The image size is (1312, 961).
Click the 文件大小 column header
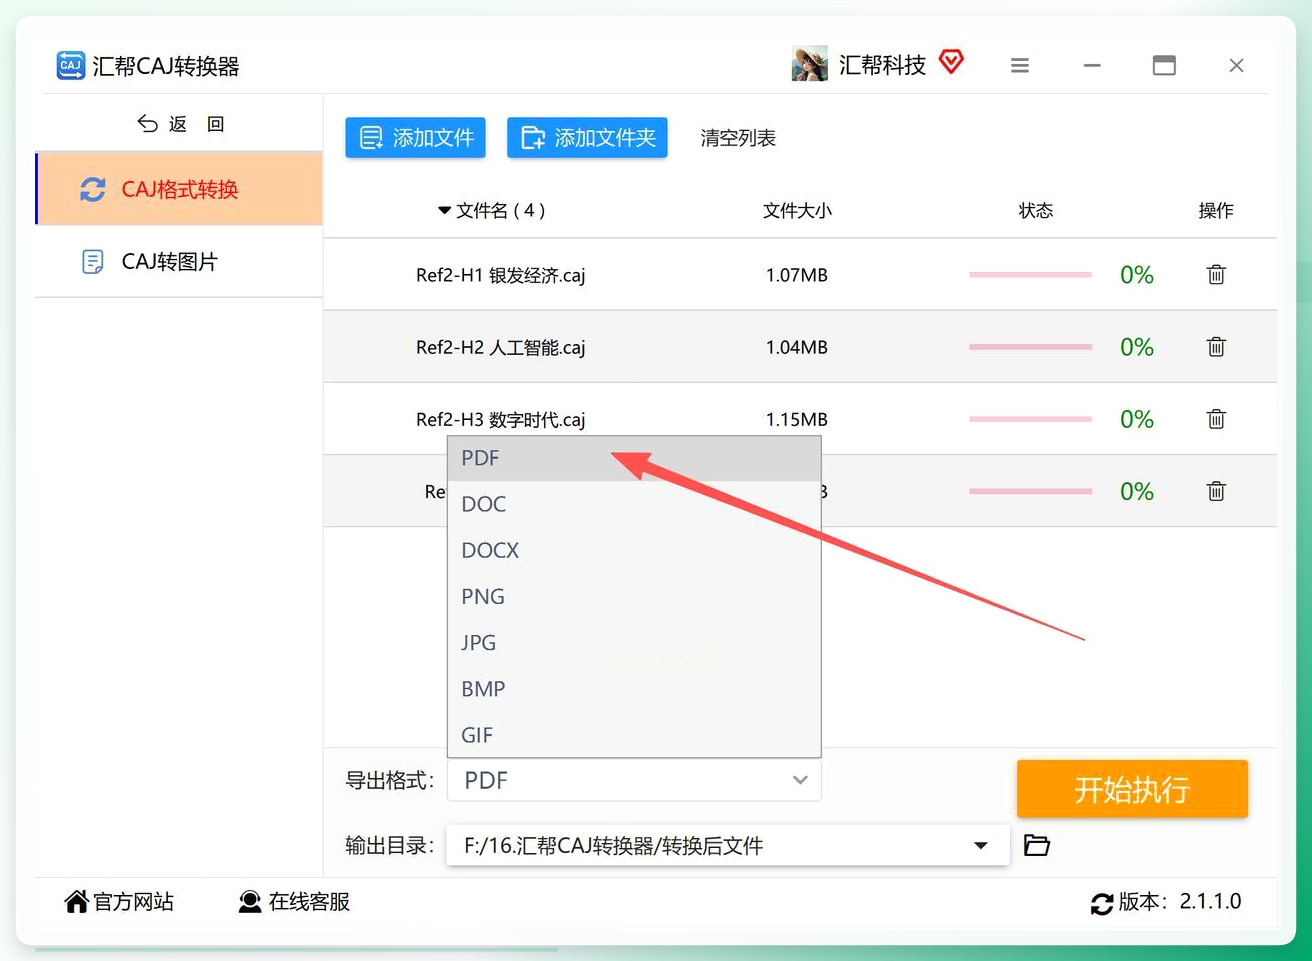[797, 211]
